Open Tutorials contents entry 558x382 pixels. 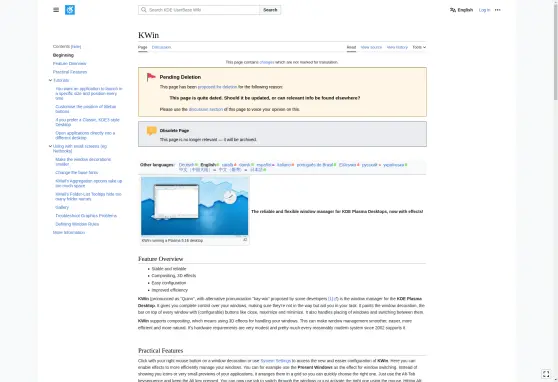(x=61, y=80)
